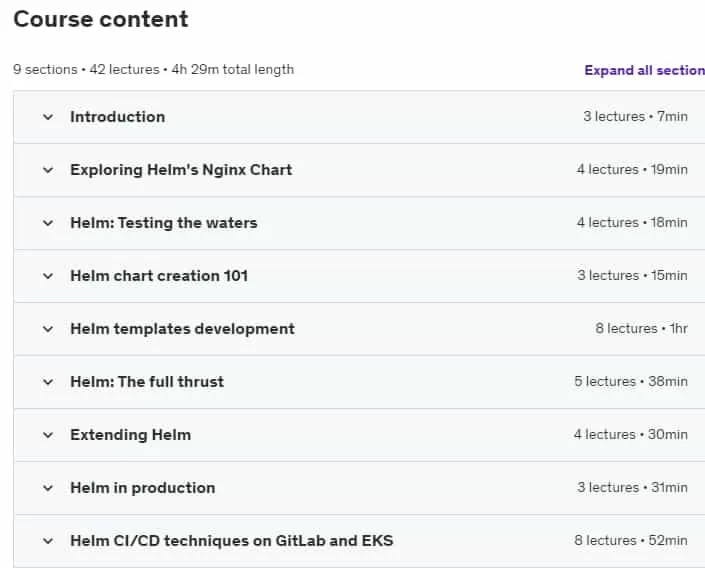
Task: Expand Exploring Helm's Nginx Chart chevron
Action: [48, 170]
